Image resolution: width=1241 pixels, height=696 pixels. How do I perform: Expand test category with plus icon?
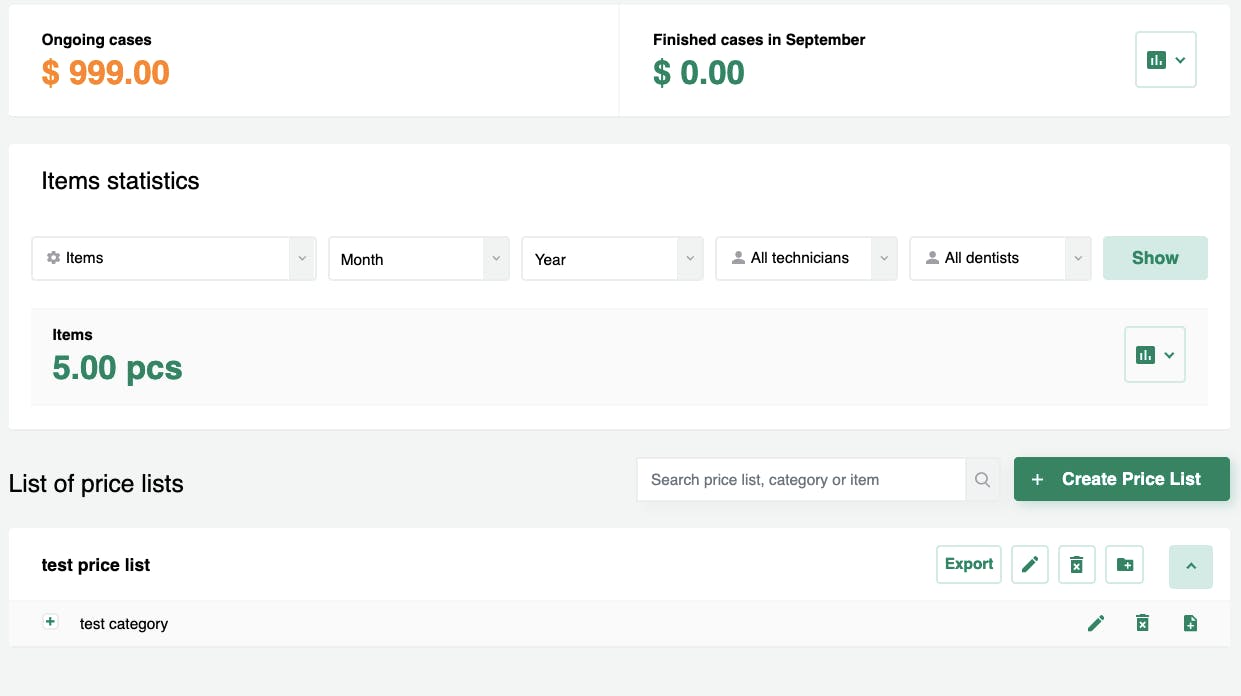tap(51, 622)
